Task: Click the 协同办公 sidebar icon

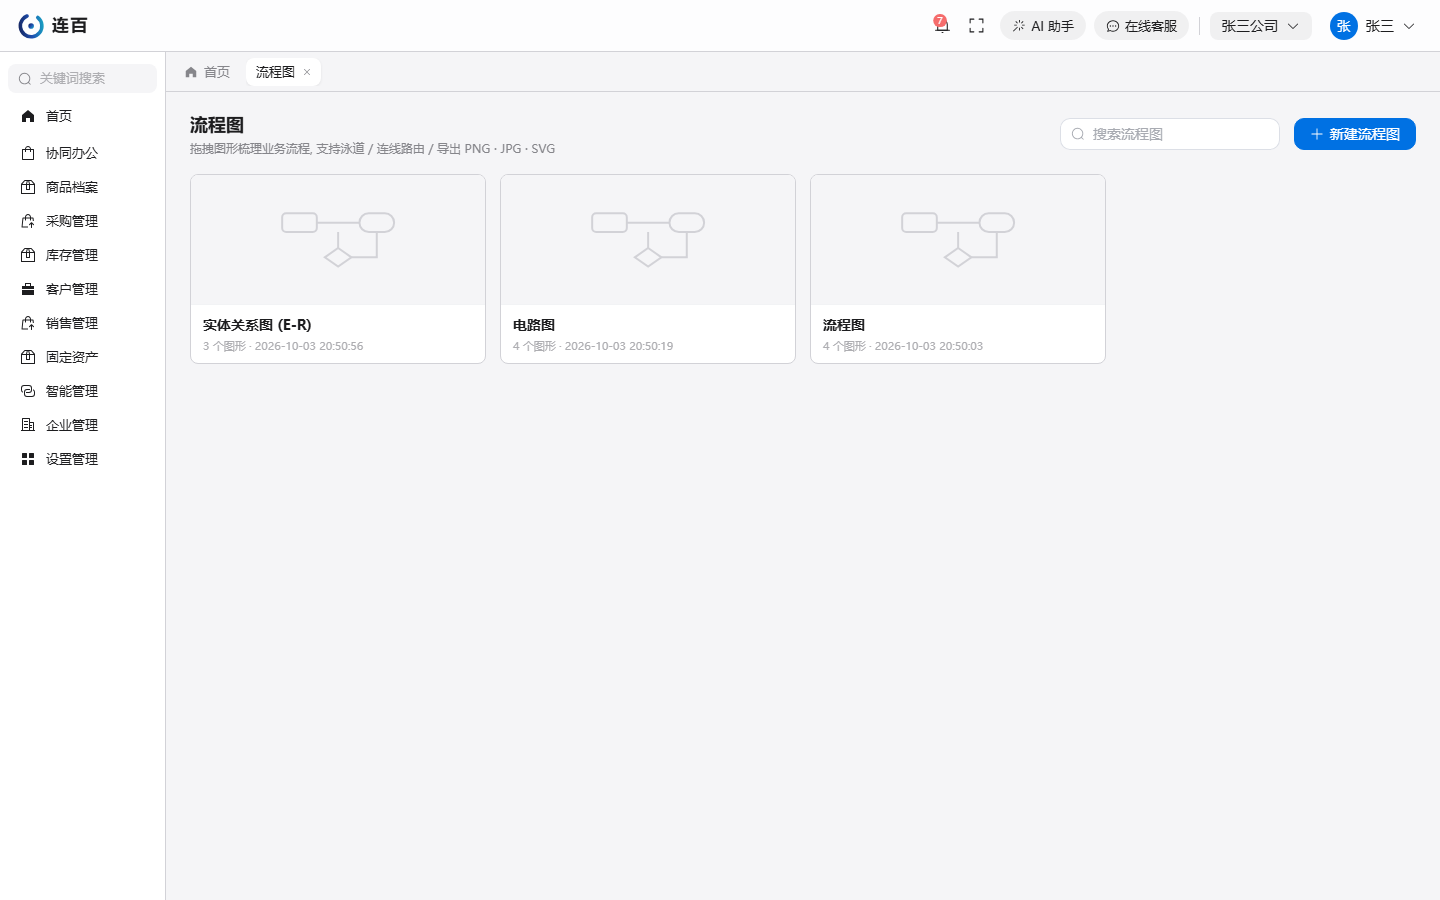Action: pos(28,153)
